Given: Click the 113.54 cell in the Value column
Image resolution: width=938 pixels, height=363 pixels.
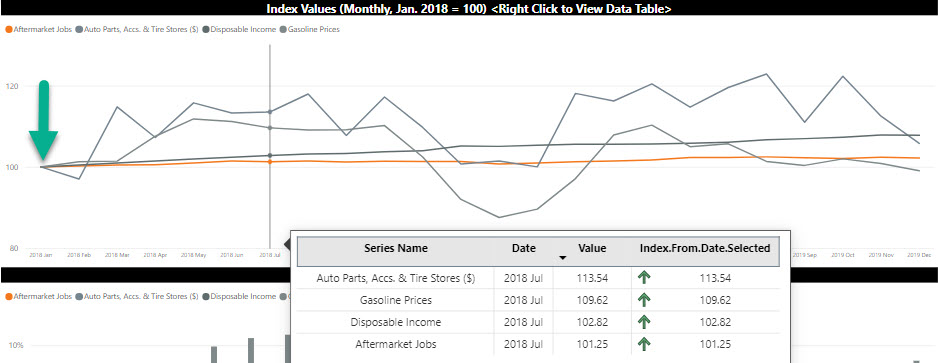Looking at the screenshot, I should (x=592, y=278).
